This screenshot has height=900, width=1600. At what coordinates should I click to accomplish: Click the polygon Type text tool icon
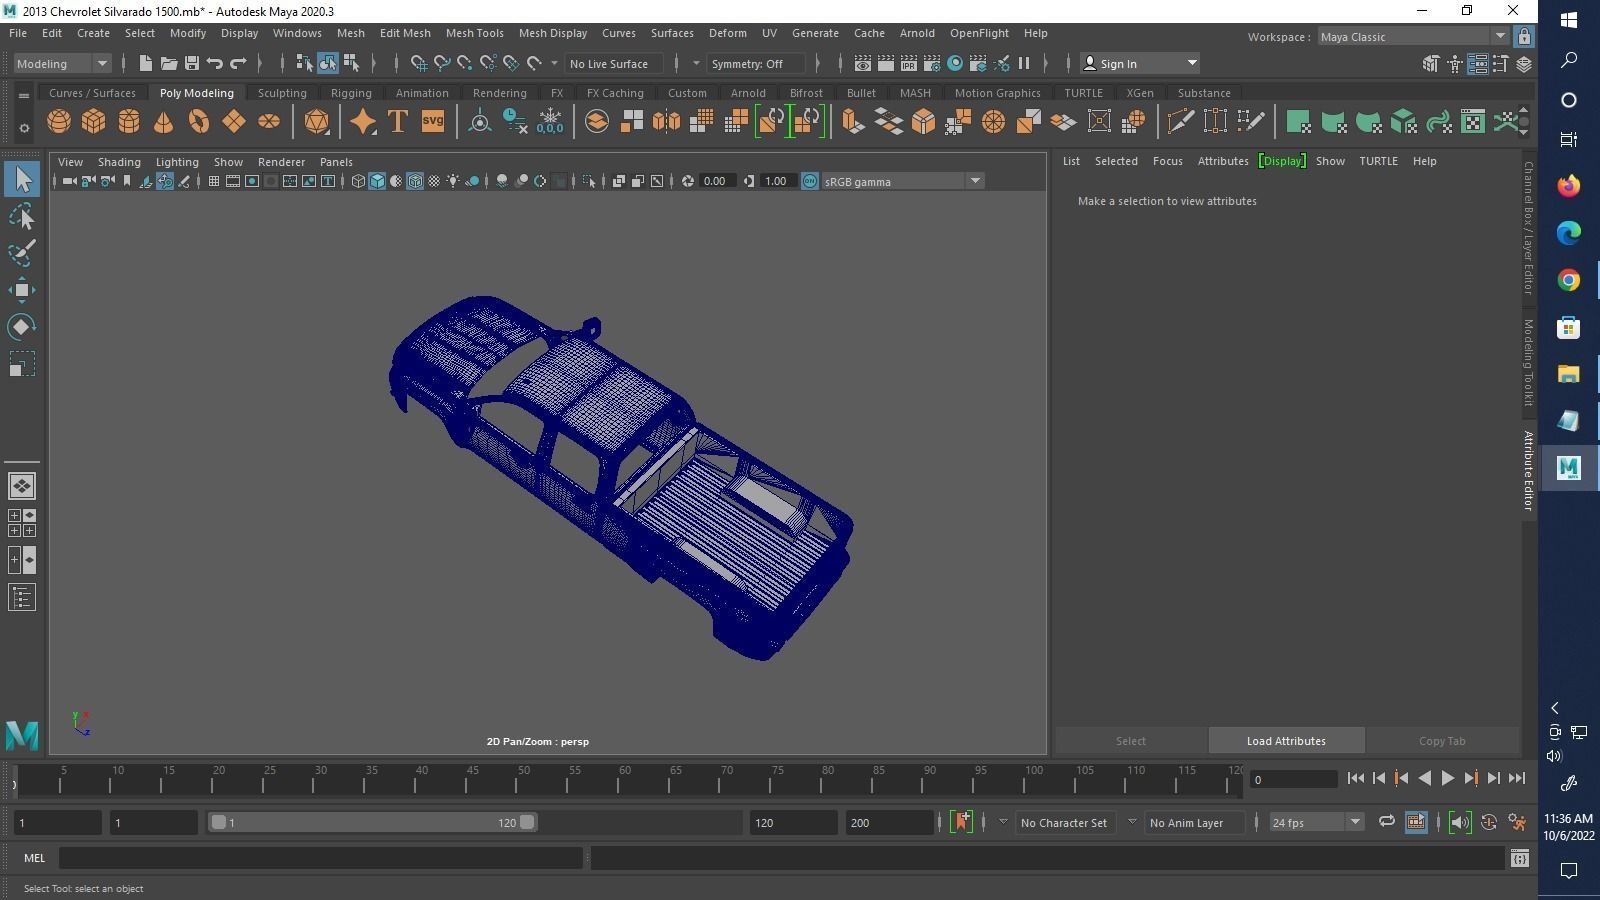click(x=398, y=122)
